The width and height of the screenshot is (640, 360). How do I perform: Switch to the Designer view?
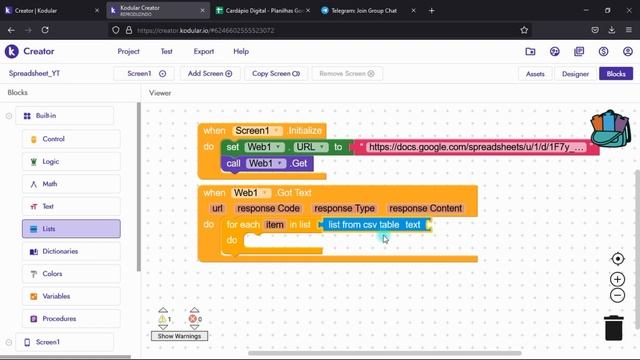[575, 74]
